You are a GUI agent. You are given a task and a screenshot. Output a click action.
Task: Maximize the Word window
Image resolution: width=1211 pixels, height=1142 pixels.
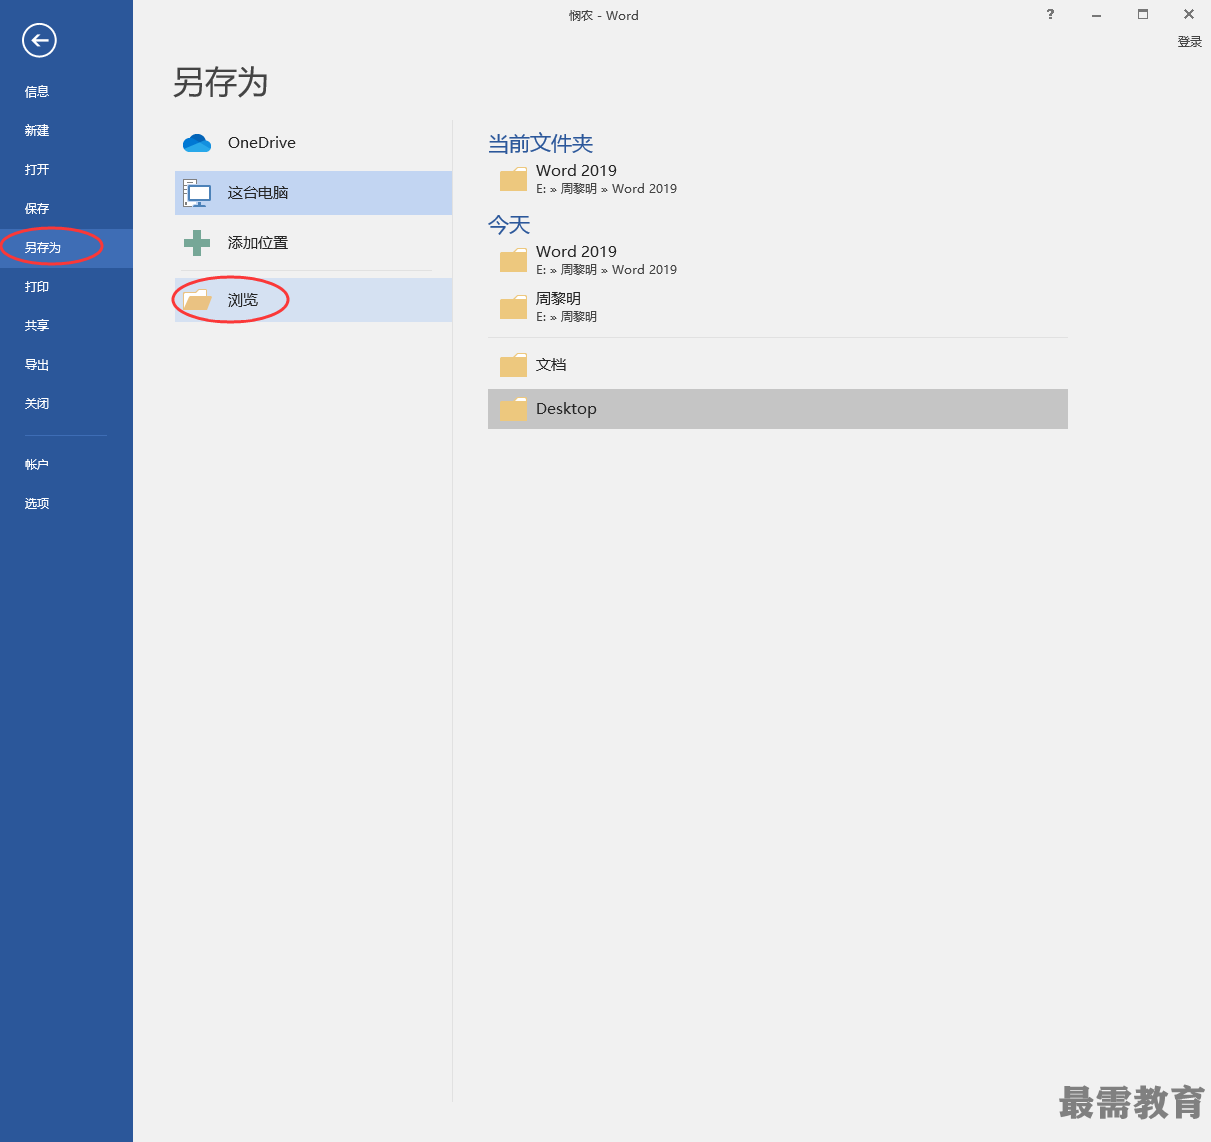(x=1142, y=15)
